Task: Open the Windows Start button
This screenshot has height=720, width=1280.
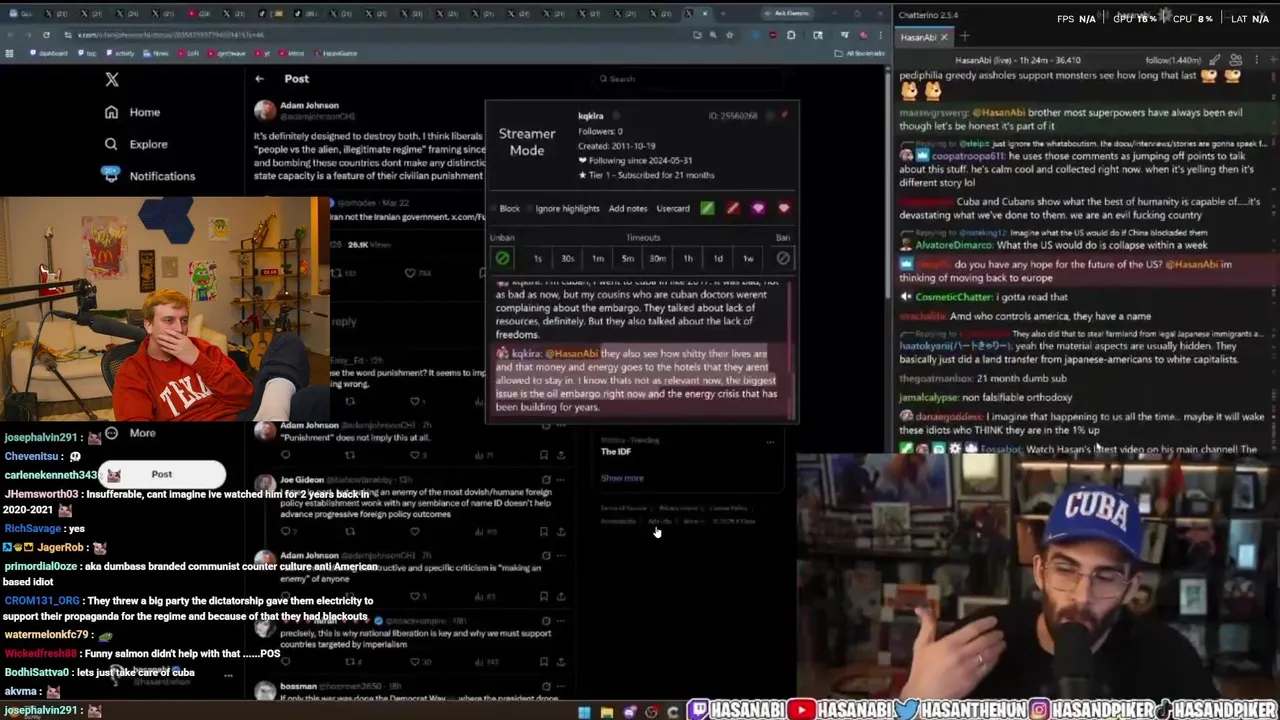Action: pyautogui.click(x=584, y=712)
